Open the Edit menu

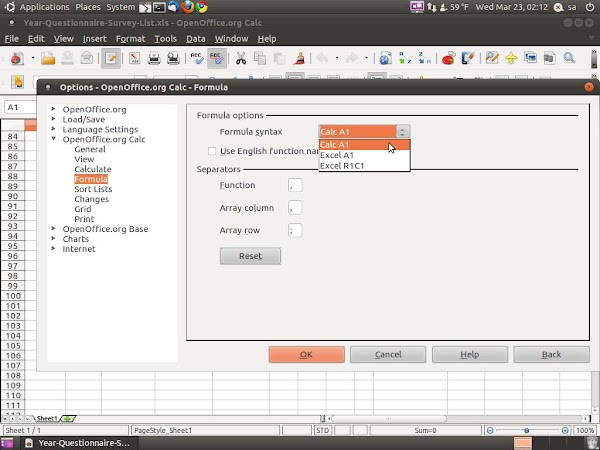[x=36, y=39]
